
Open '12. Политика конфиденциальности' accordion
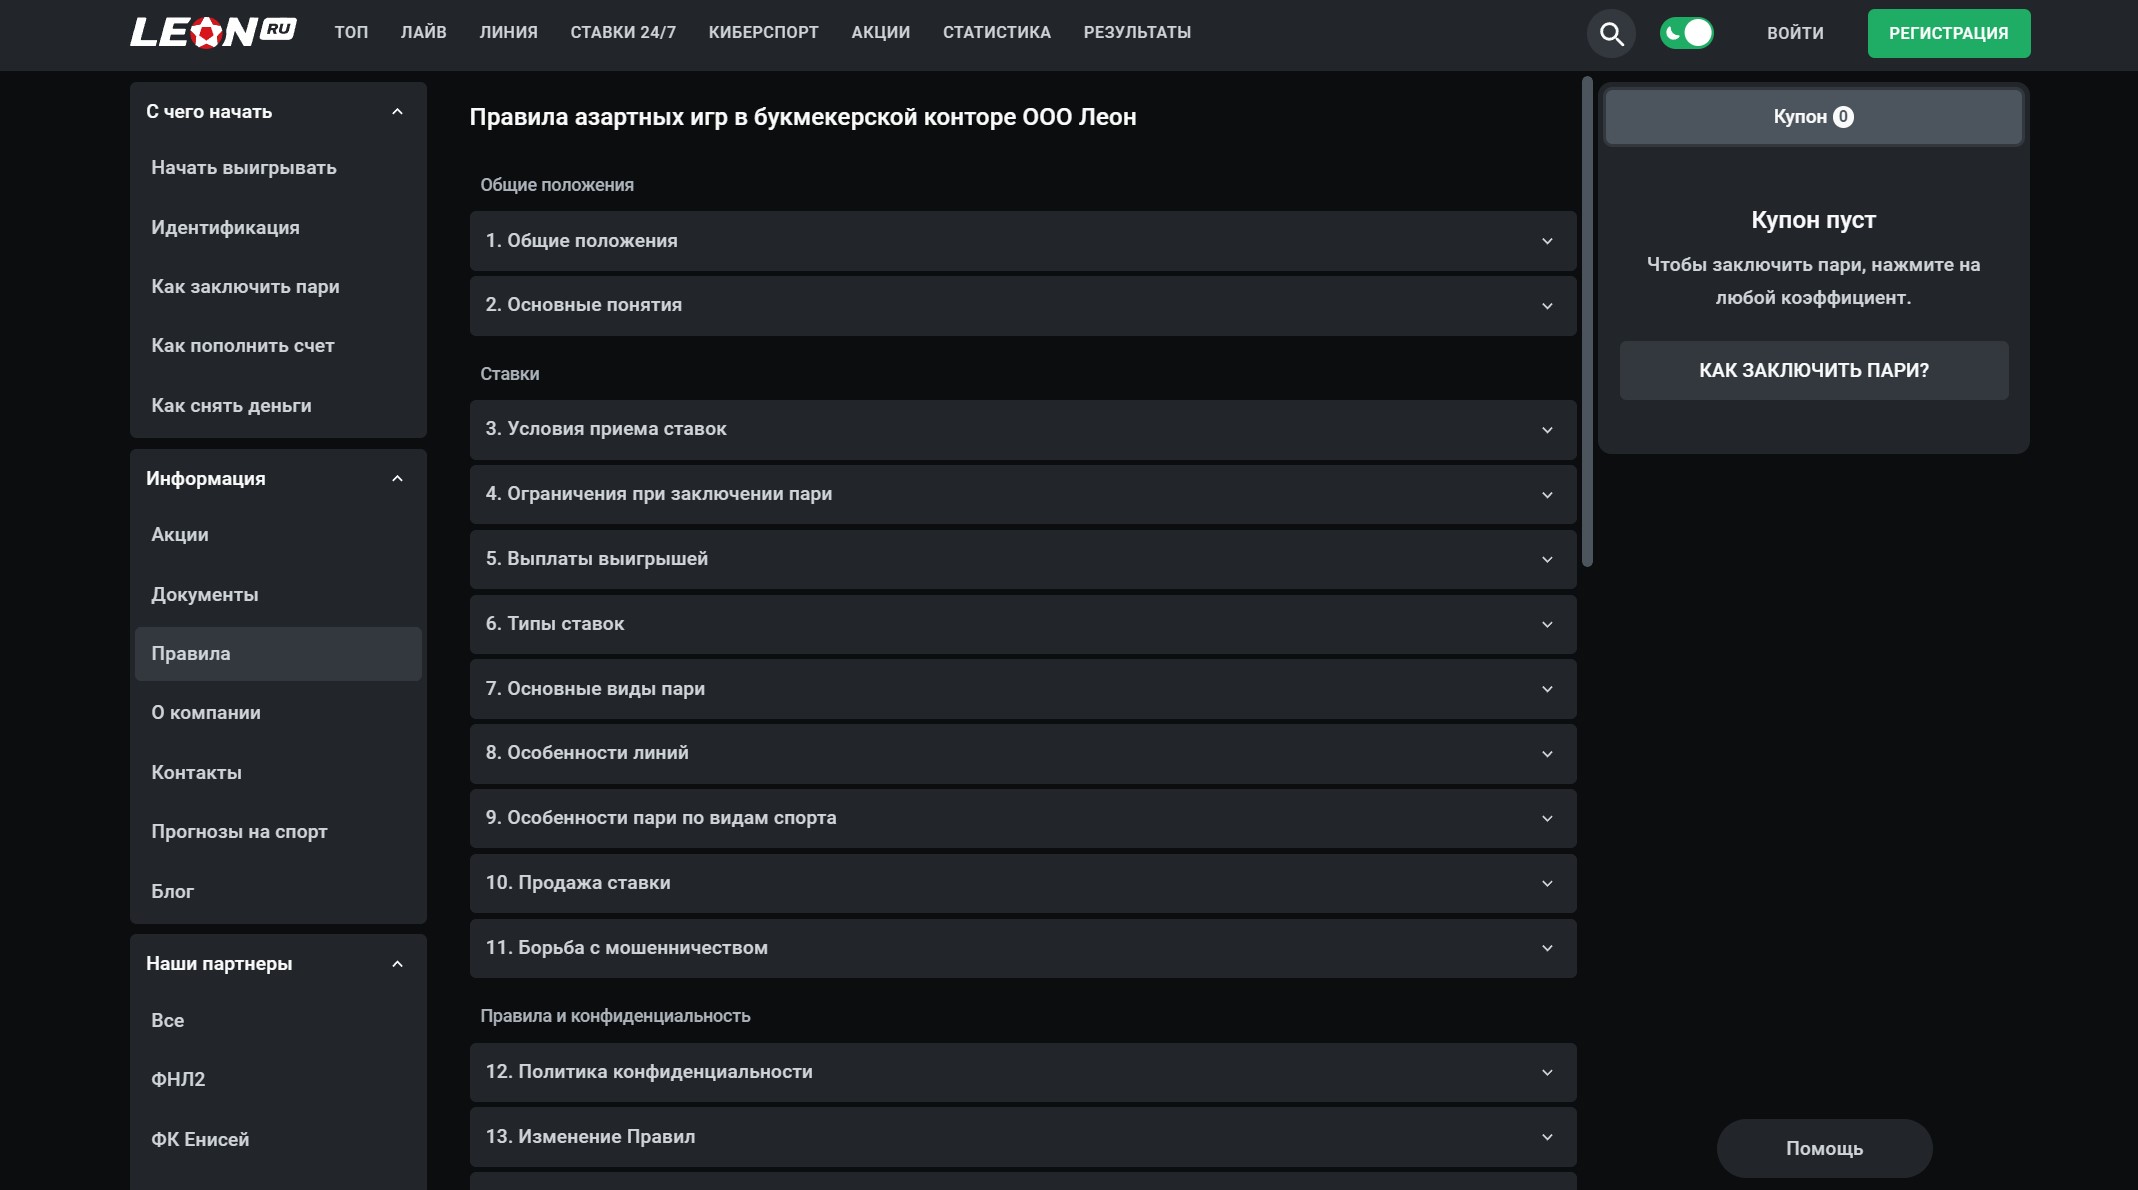pos(1022,1072)
